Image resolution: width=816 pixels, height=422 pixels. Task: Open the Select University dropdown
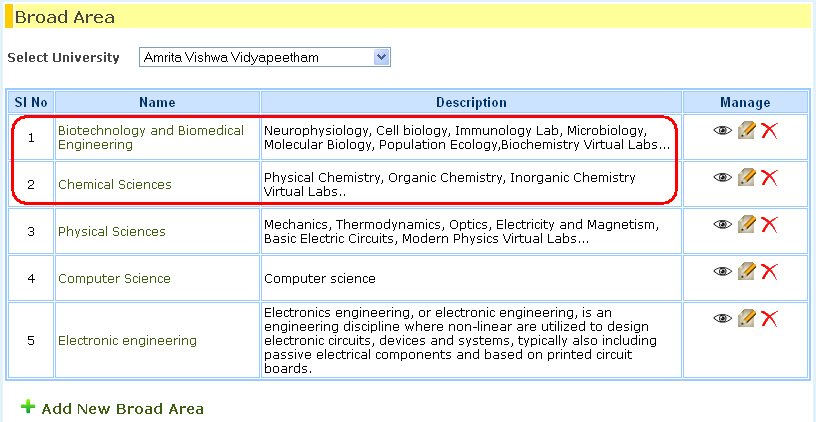click(380, 57)
